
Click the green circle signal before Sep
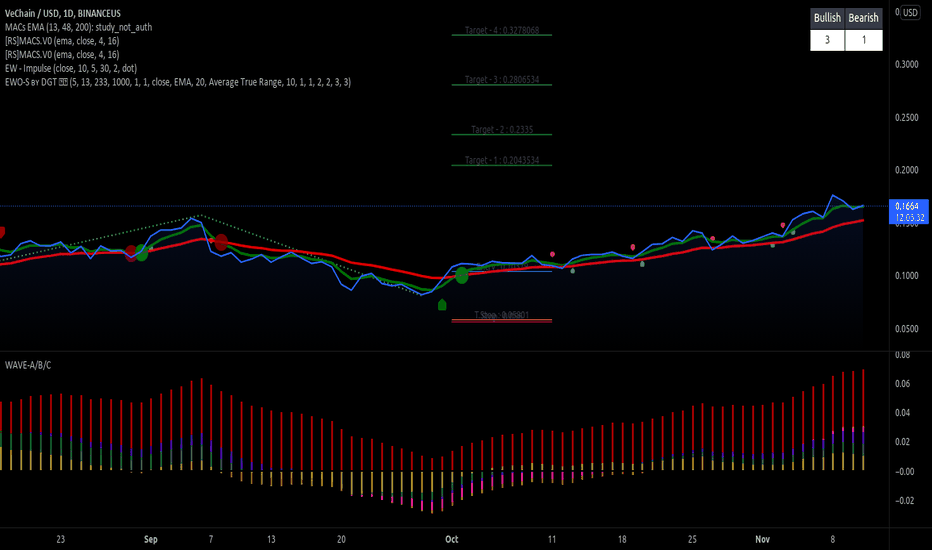pos(141,253)
